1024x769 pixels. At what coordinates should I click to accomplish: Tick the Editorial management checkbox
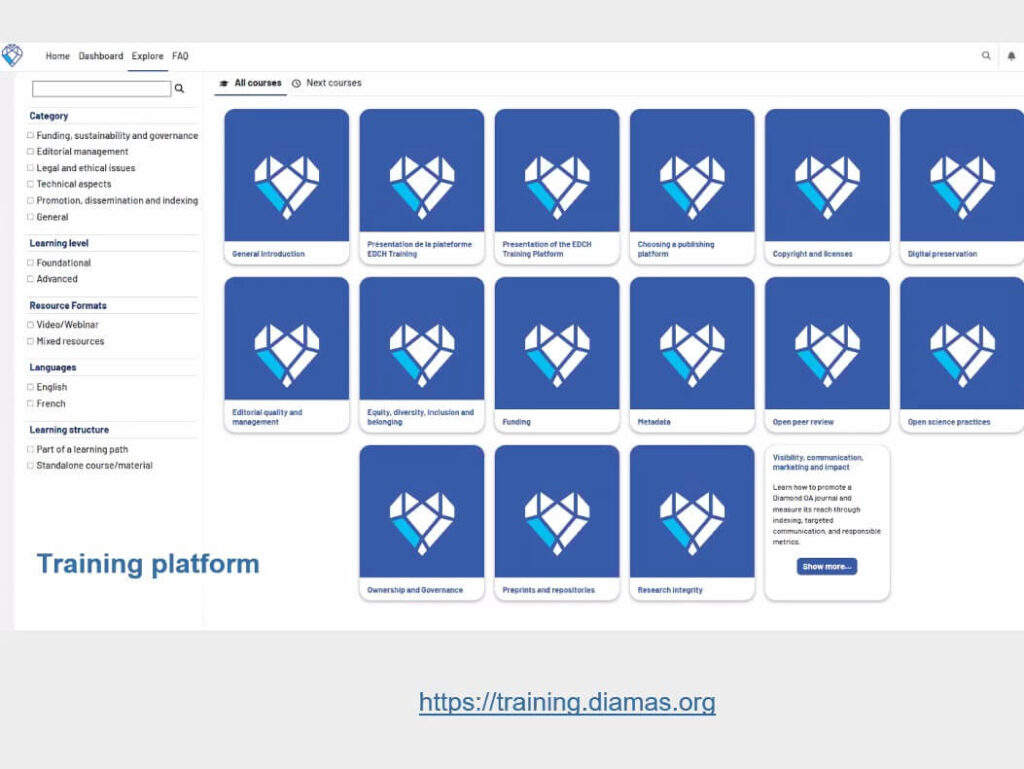(x=30, y=151)
